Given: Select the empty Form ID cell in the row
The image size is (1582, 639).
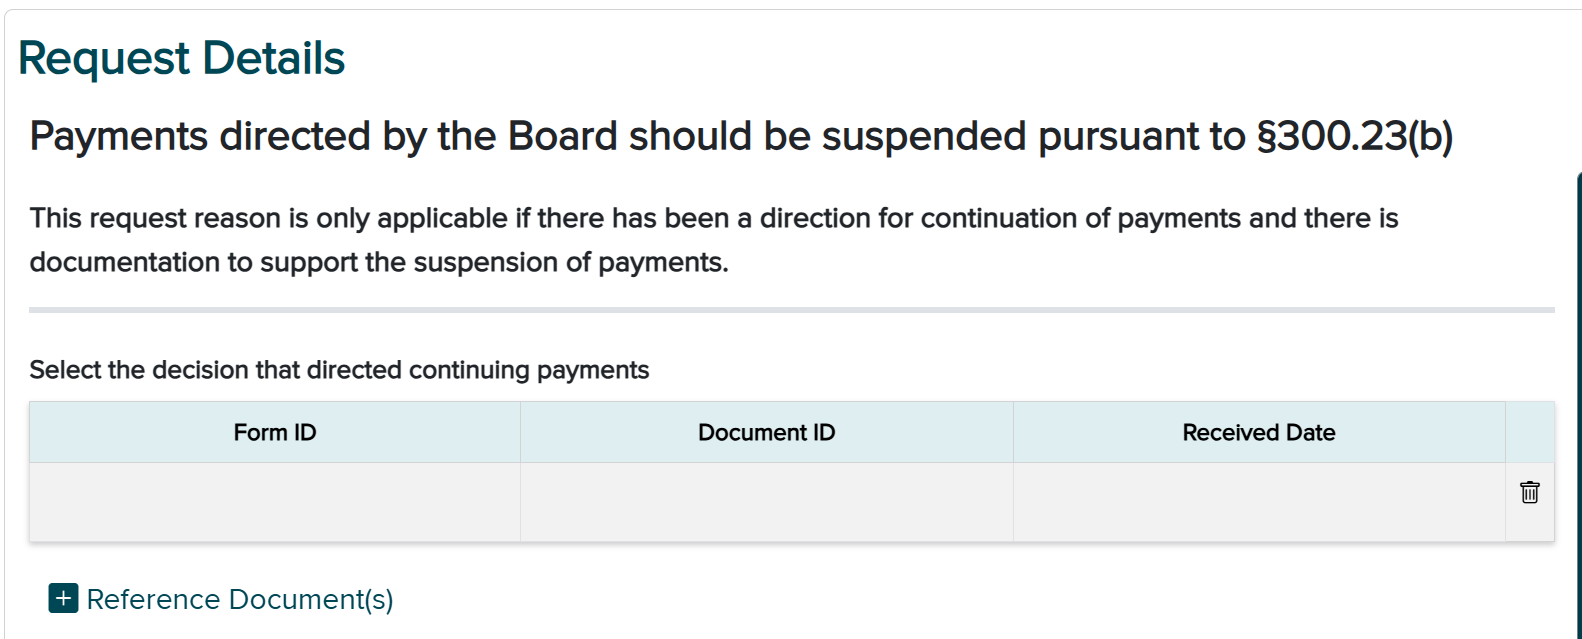Looking at the screenshot, I should (275, 500).
